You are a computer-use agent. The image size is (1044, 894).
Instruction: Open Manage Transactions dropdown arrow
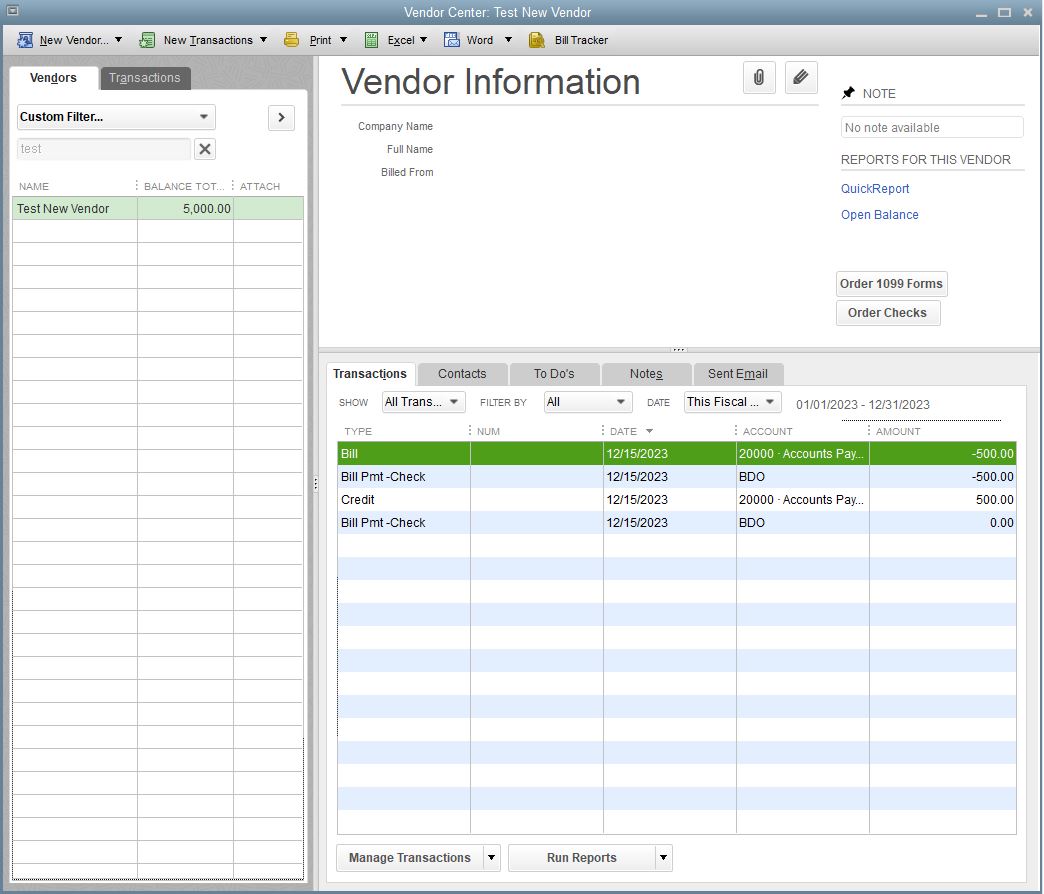coord(491,857)
